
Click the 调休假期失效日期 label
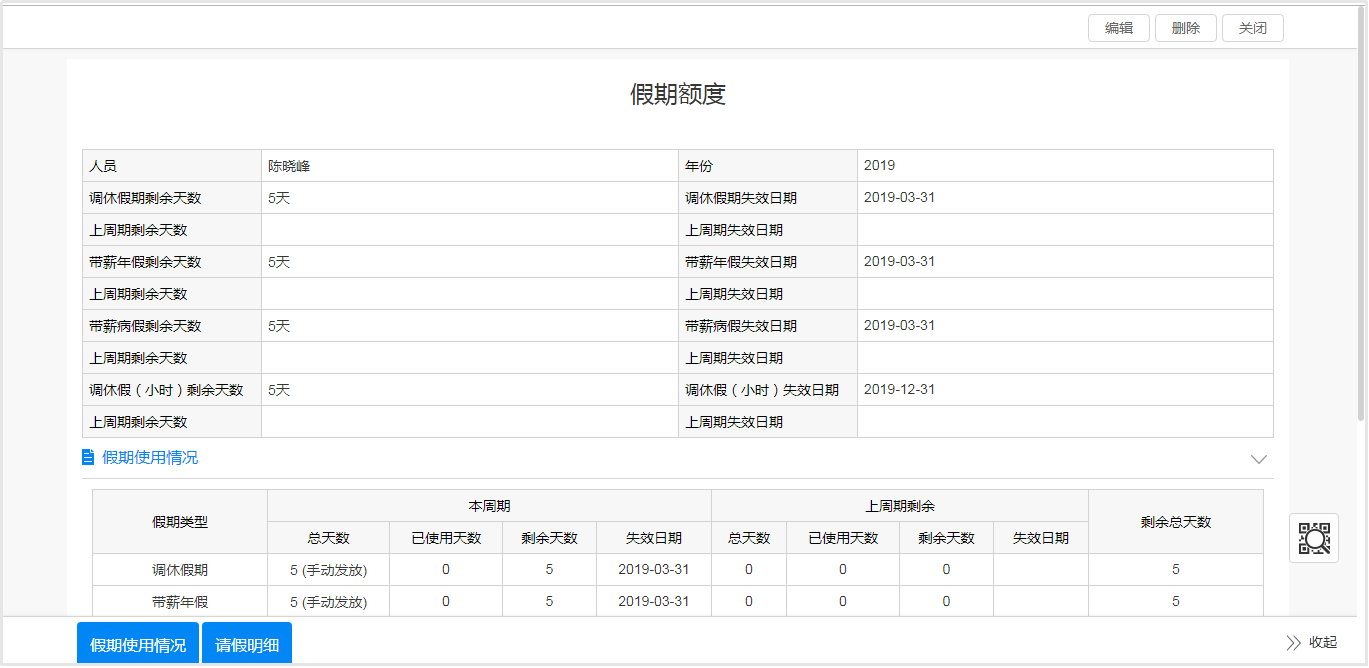pos(741,198)
